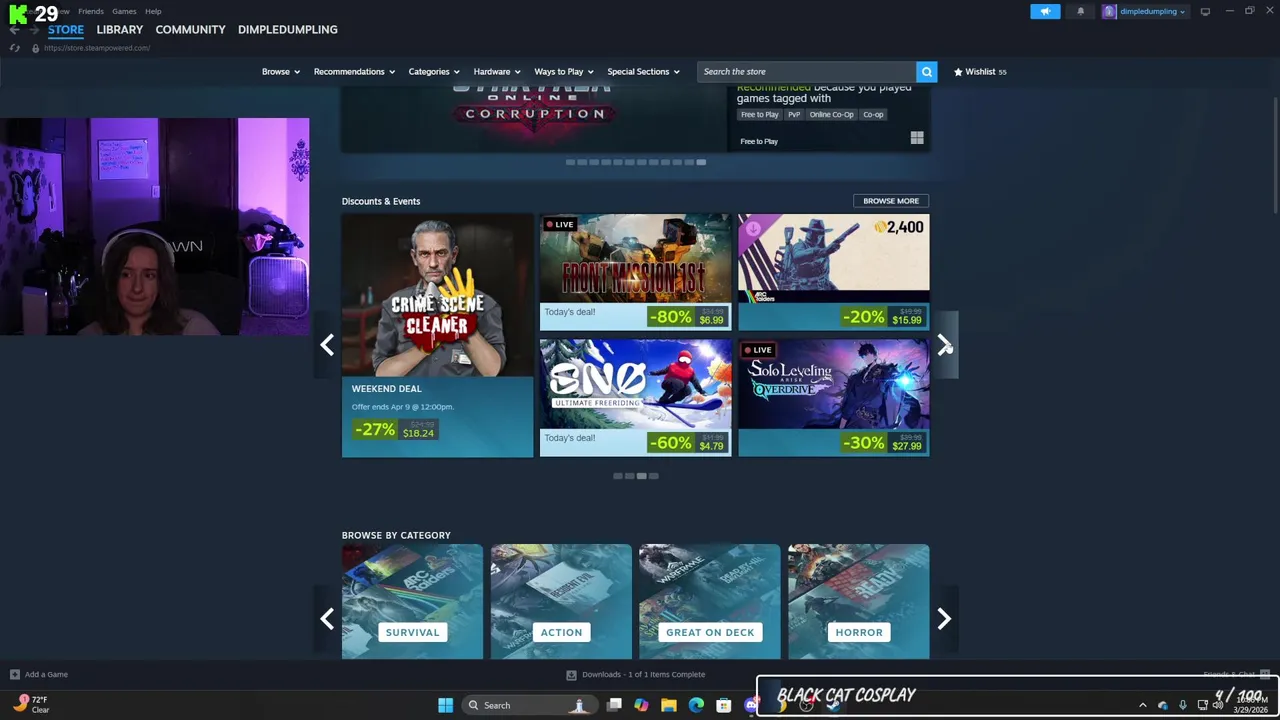The width and height of the screenshot is (1280, 720).
Task: Open Discord from the taskbar
Action: click(x=751, y=705)
